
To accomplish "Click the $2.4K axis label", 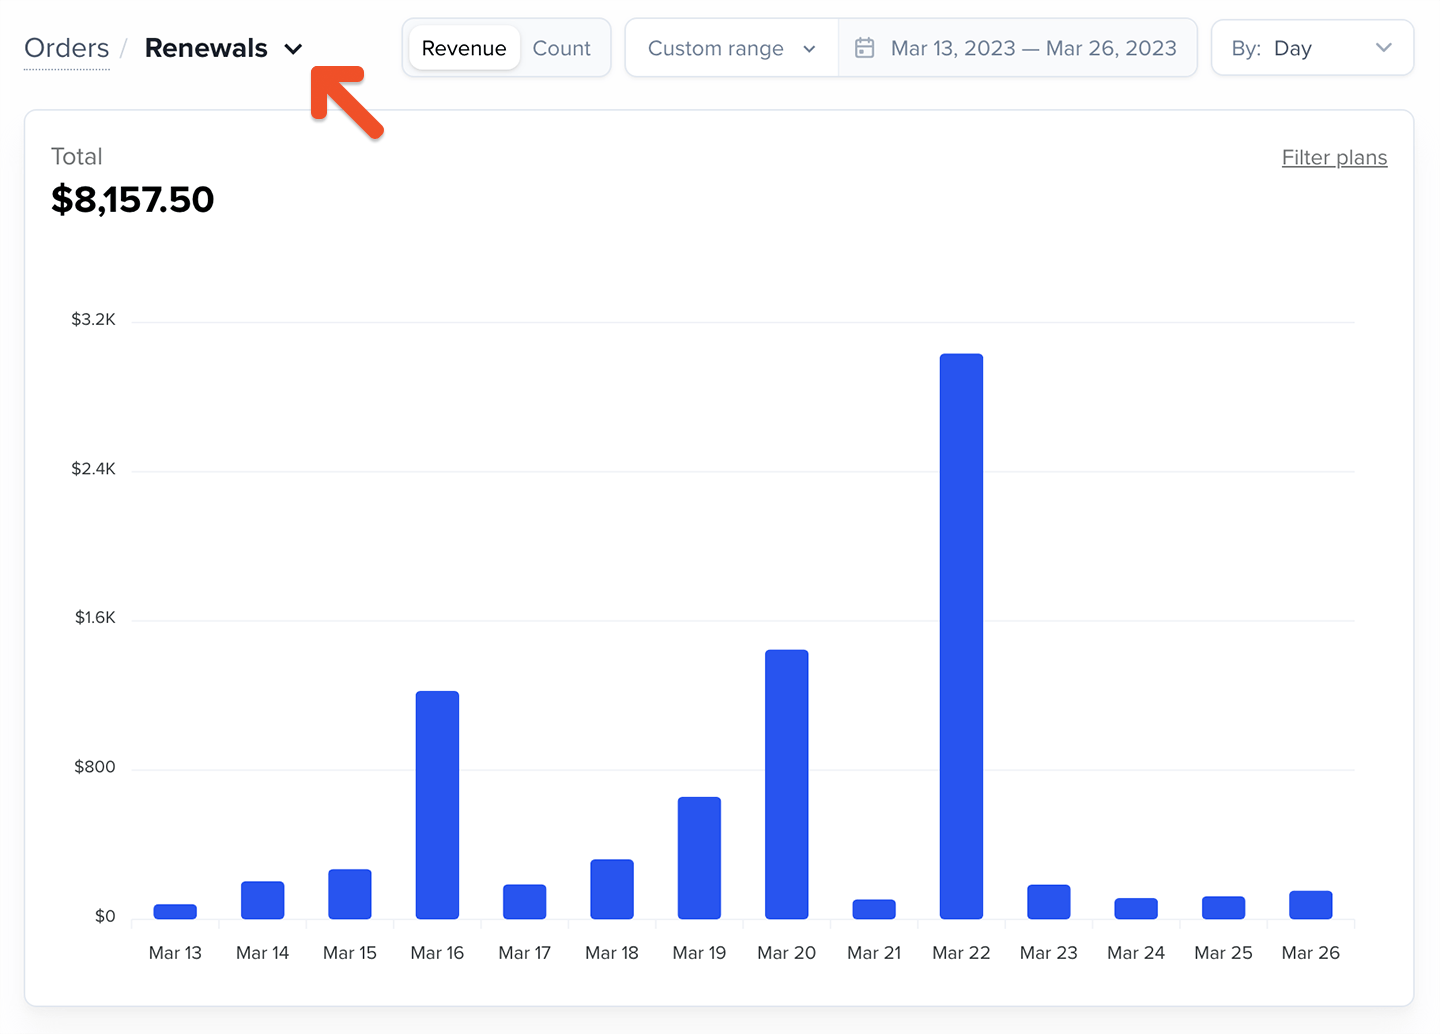I will 93,469.
